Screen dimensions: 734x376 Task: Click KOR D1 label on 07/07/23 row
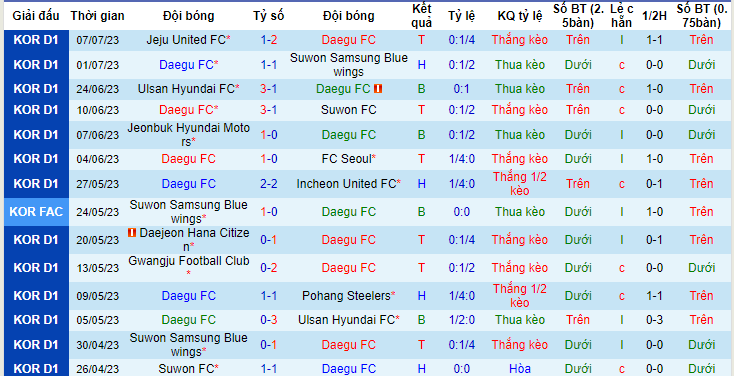36,40
